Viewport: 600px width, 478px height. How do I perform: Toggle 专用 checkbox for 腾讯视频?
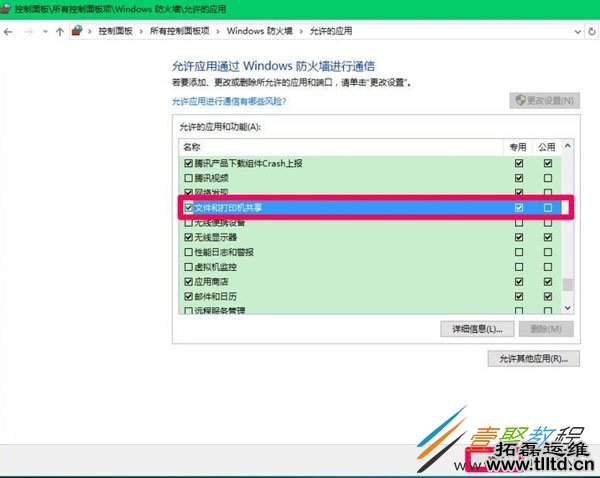[519, 178]
